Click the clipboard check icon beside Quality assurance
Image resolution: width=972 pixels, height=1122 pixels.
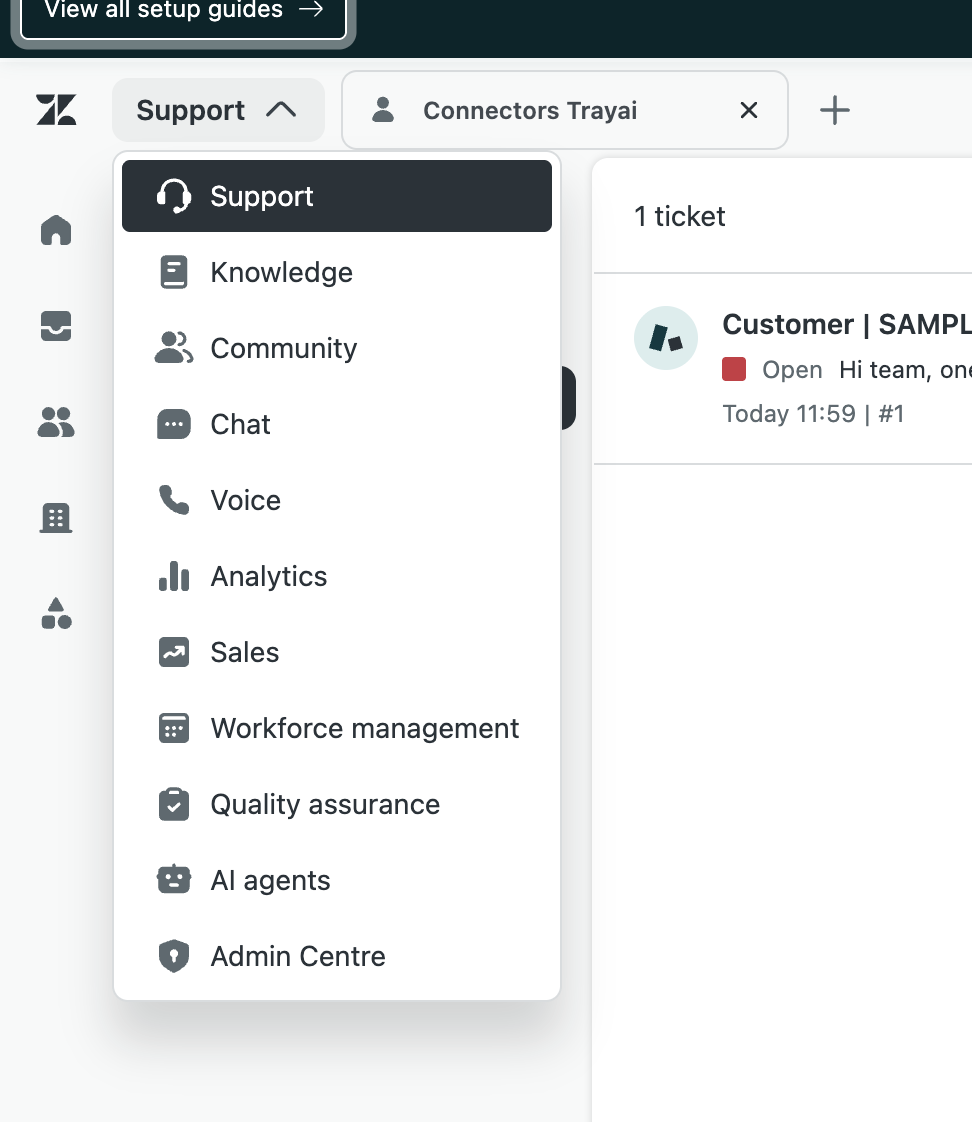(x=174, y=804)
